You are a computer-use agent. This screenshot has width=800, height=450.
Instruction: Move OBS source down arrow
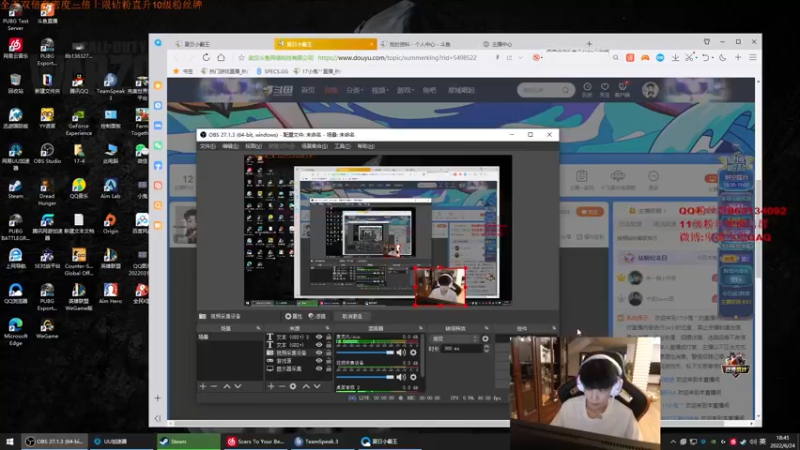[x=317, y=386]
